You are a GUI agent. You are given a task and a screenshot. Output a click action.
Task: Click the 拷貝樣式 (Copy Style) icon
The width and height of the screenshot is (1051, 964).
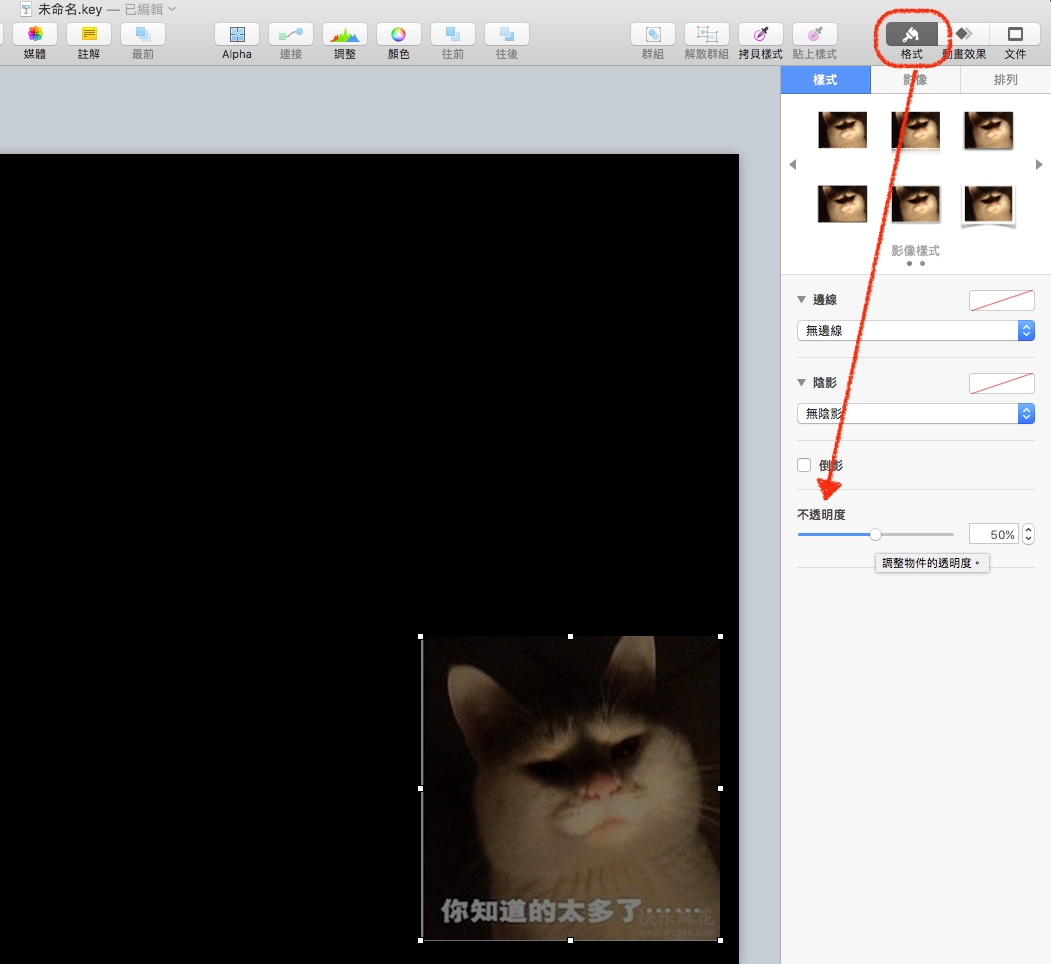(760, 34)
